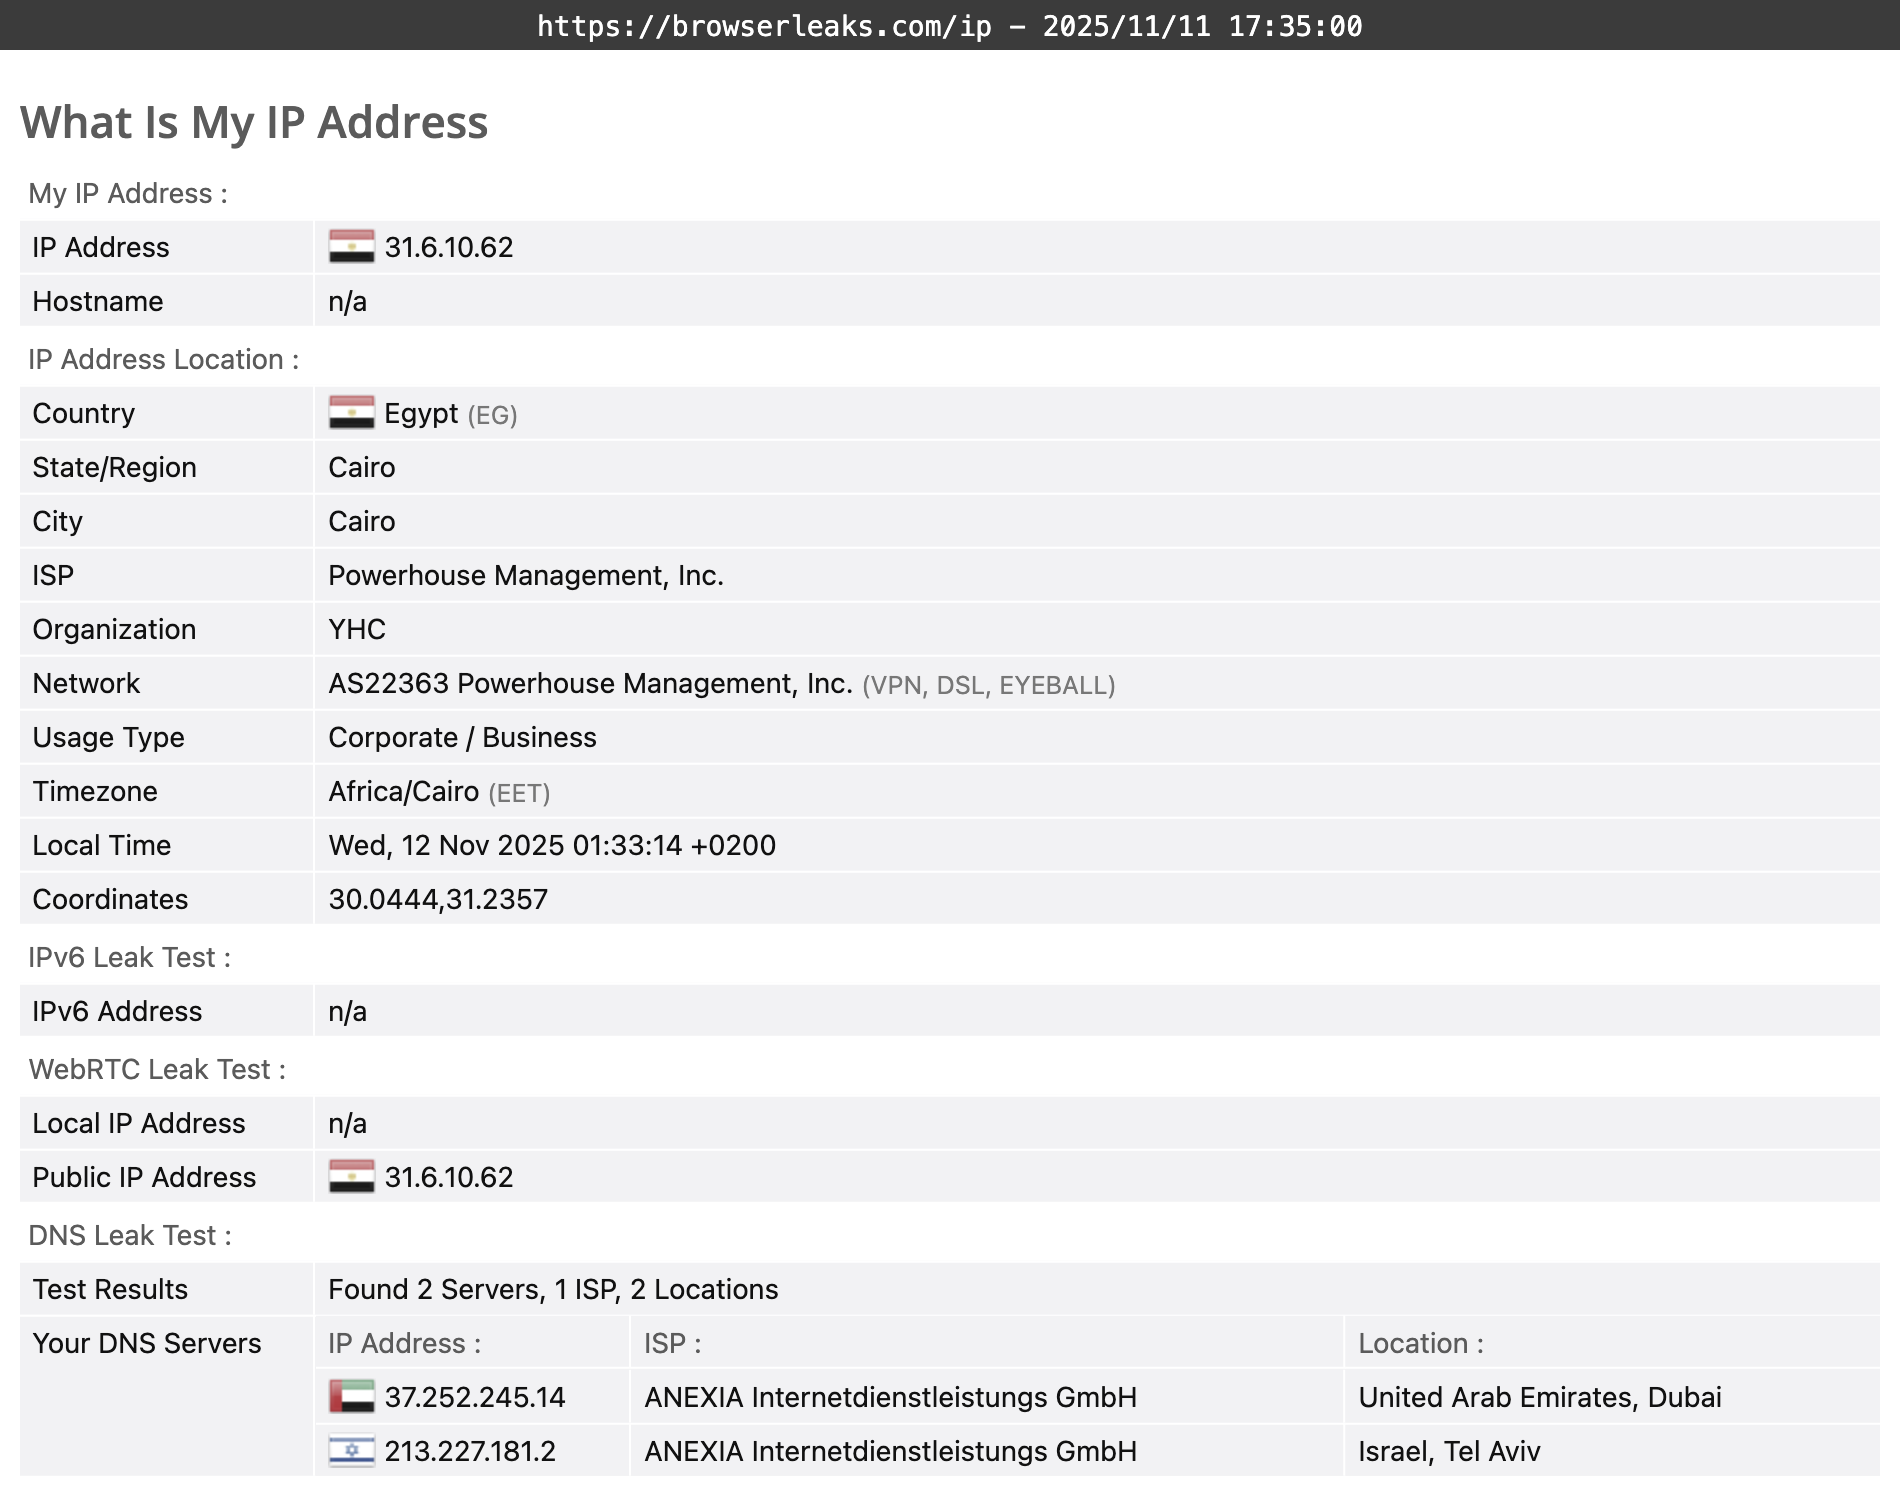Click the EG country code label

492,414
